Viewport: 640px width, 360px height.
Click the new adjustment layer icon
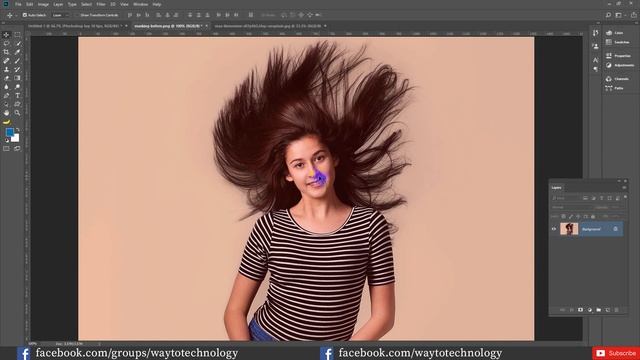[x=589, y=310]
